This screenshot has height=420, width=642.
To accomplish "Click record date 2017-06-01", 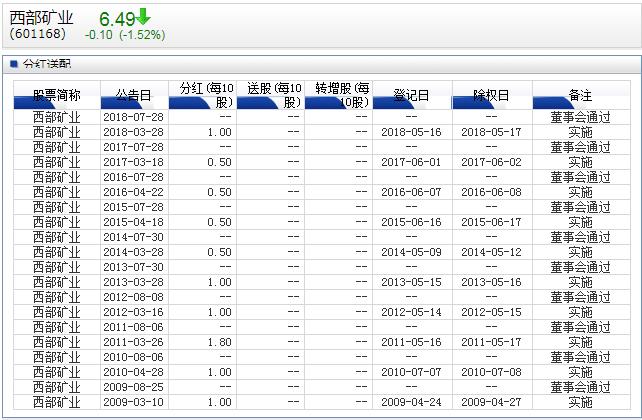I will tap(411, 163).
